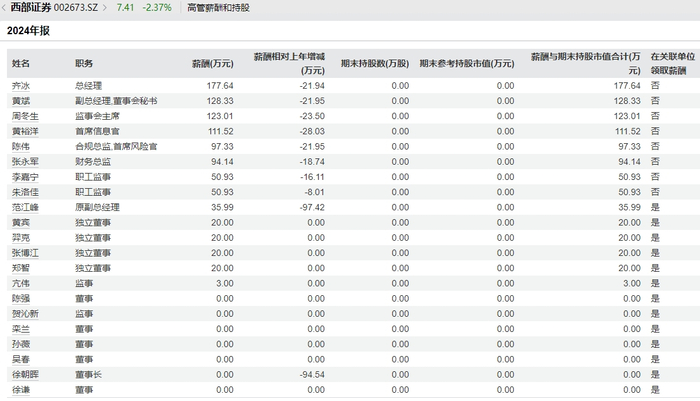Sort by 薪酬相对上年增减 column header
The height and width of the screenshot is (401, 700).
(x=289, y=63)
